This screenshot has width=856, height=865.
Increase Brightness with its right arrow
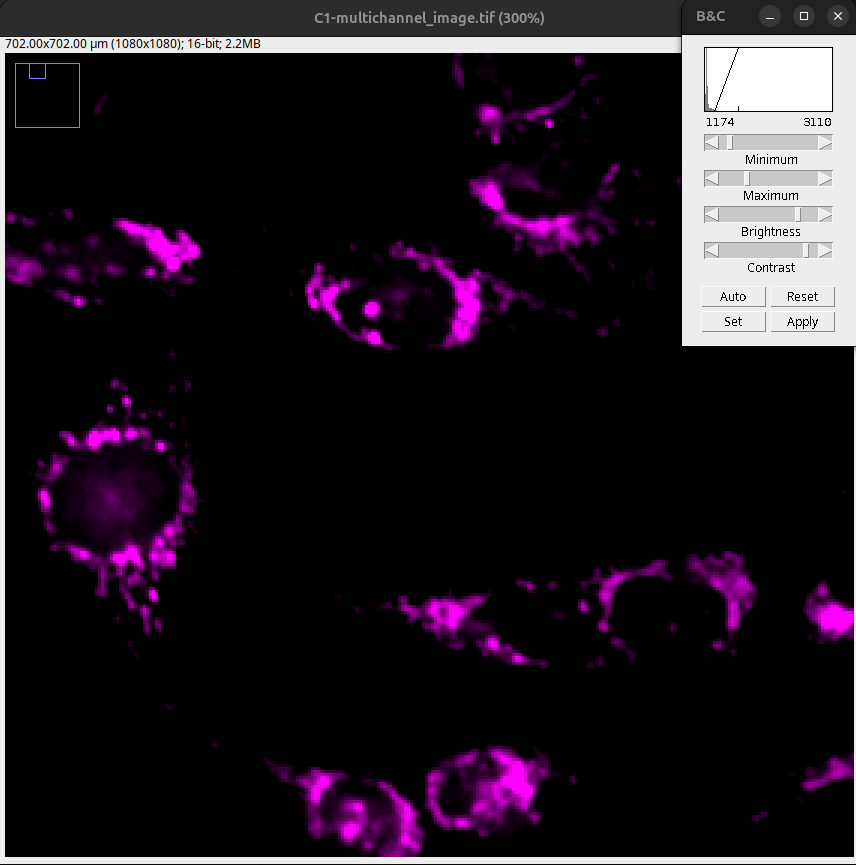click(x=825, y=215)
